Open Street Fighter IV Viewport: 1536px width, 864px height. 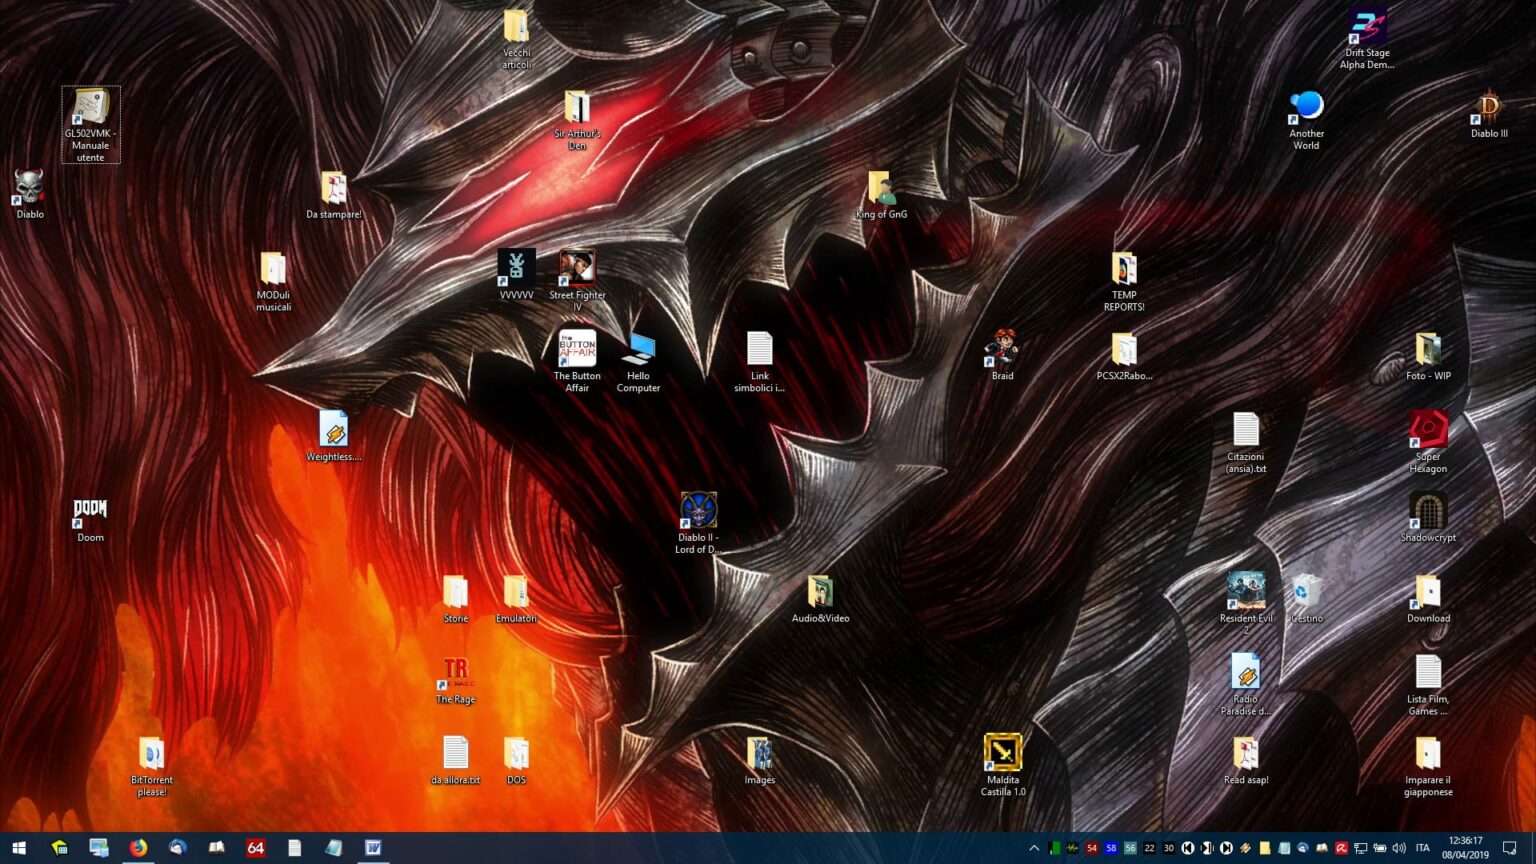(577, 266)
